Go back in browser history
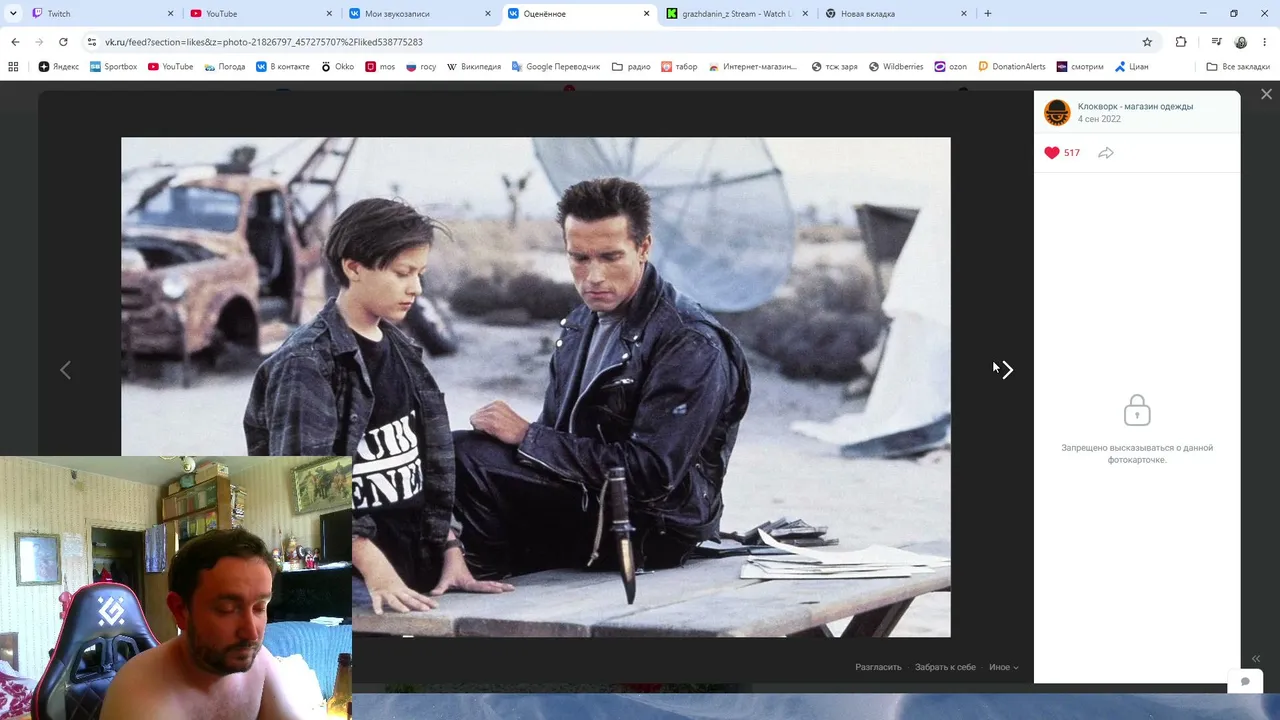This screenshot has height=720, width=1280. coord(15,42)
